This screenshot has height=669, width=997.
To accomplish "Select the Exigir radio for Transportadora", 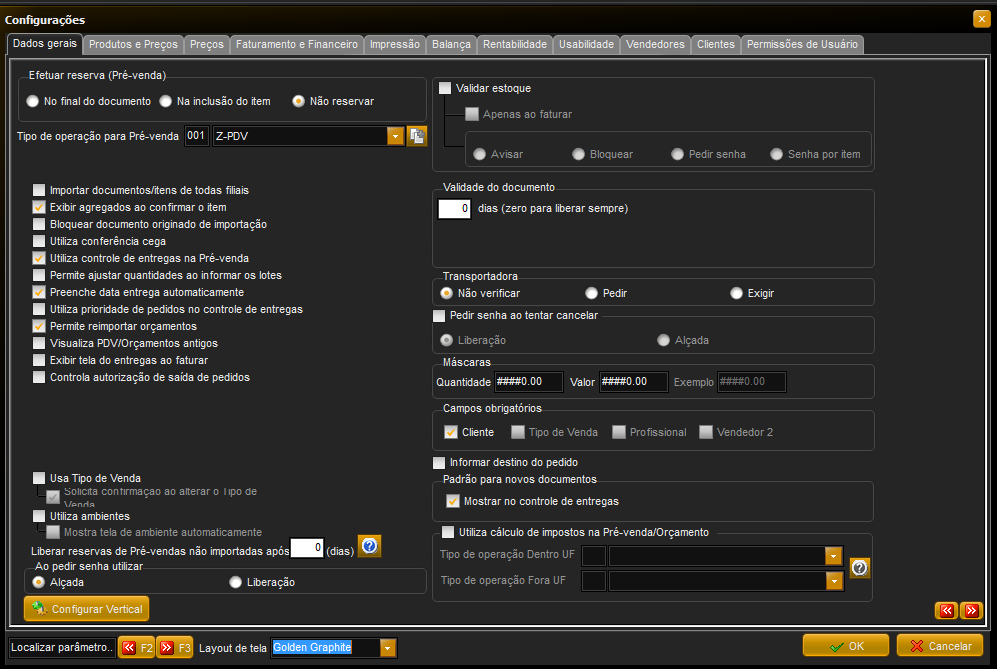I will (x=736, y=293).
